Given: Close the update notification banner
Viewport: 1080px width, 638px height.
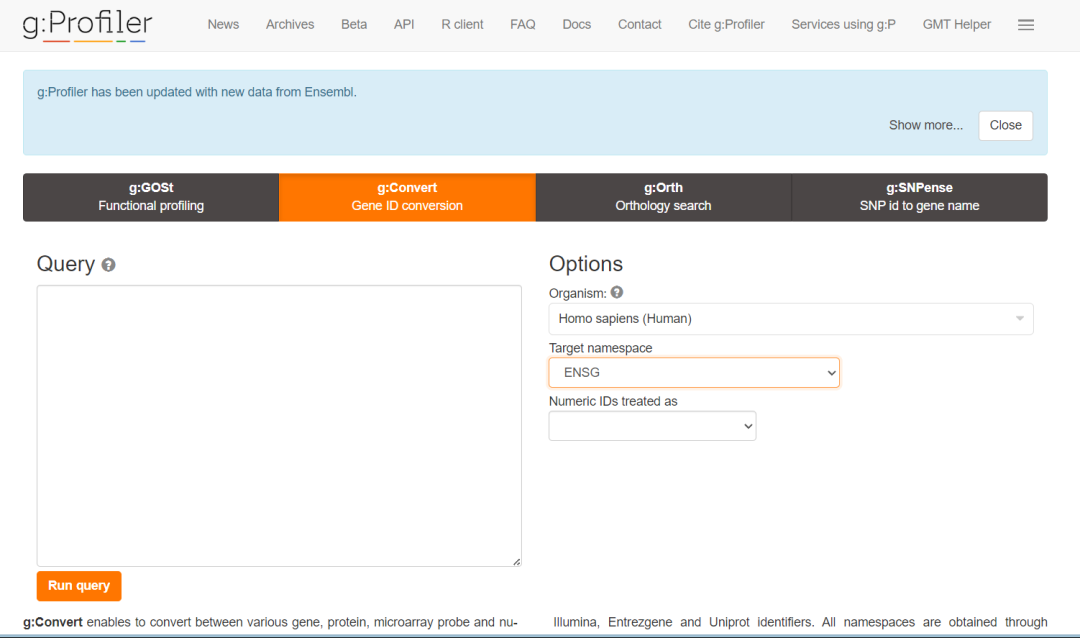Looking at the screenshot, I should (x=1006, y=125).
